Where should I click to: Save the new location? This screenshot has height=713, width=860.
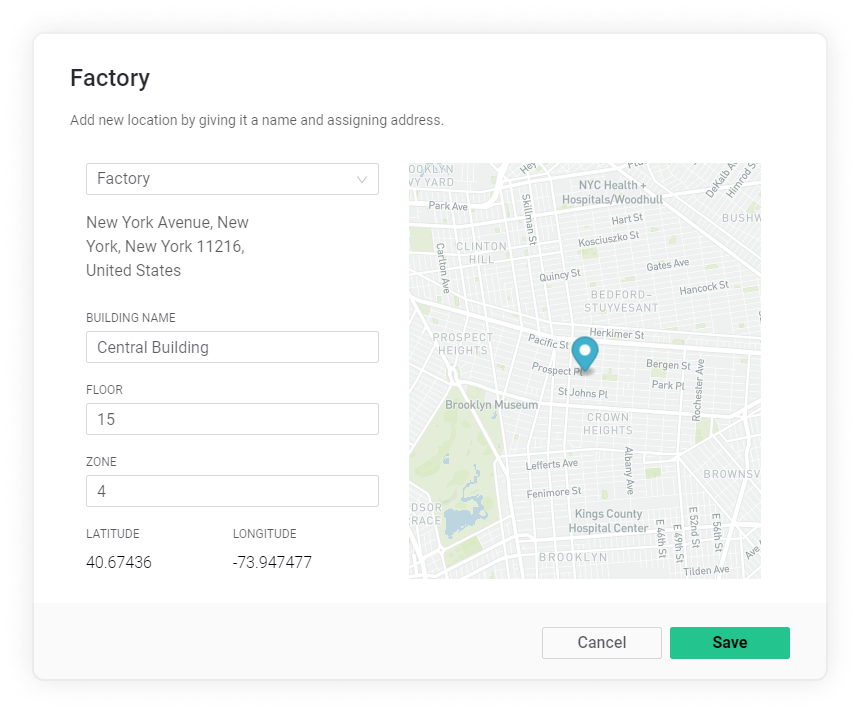click(729, 643)
